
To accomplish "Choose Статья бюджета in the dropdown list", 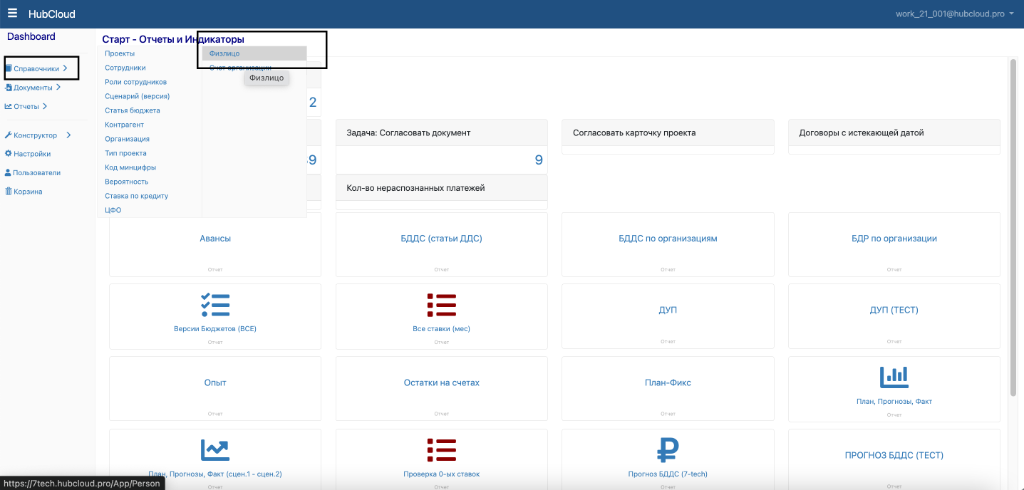I will (132, 110).
